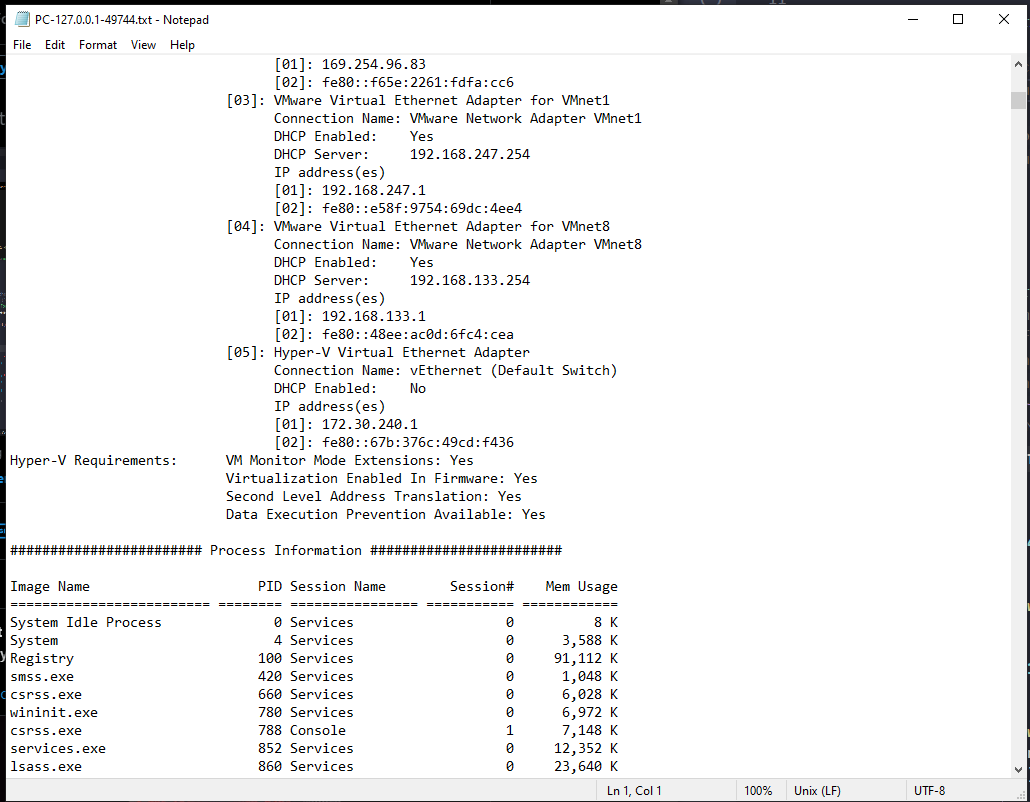
Task: Click the Ln 1, Col 1 status entry
Action: coord(634,790)
